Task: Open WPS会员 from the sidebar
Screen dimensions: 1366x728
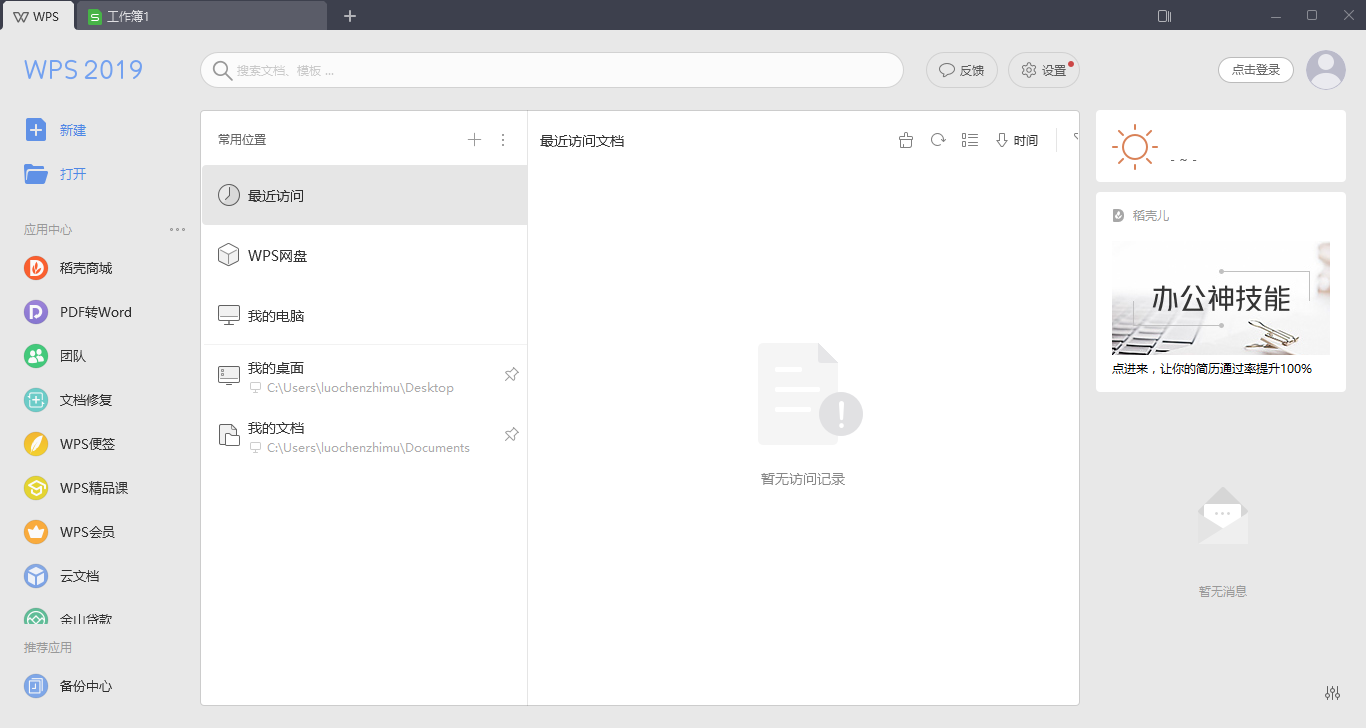Action: pos(70,532)
